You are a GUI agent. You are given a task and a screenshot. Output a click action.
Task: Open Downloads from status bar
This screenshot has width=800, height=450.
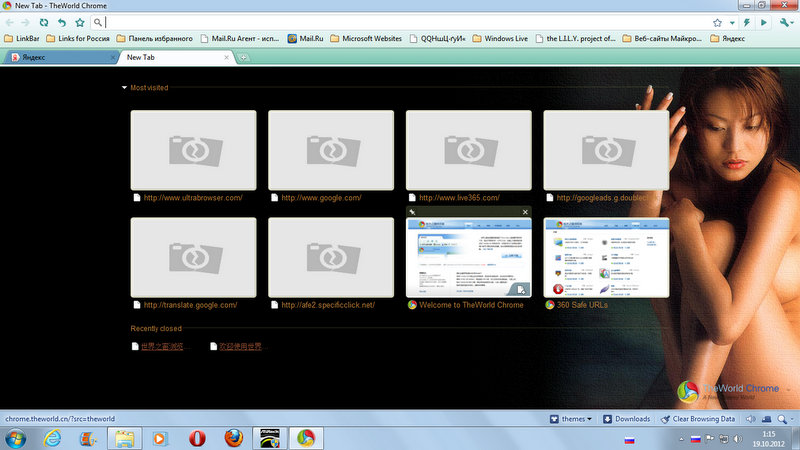click(x=627, y=419)
